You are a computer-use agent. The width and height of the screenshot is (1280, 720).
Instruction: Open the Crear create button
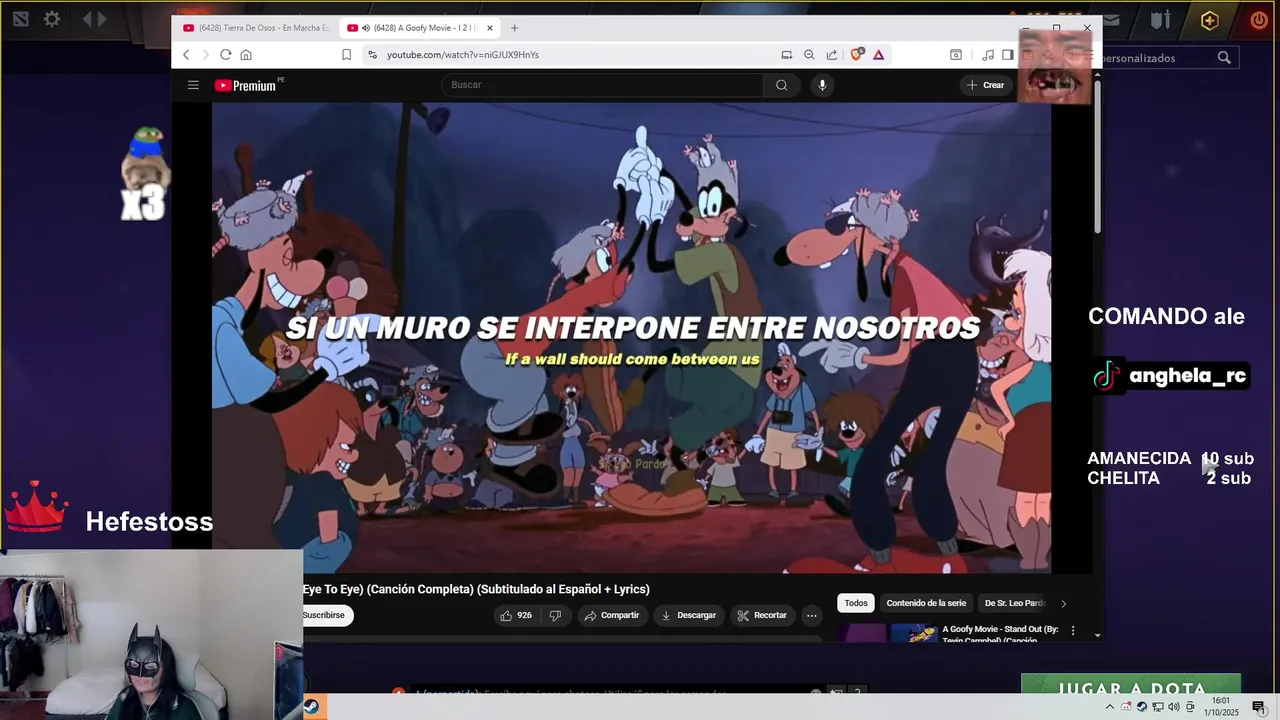[x=985, y=85]
